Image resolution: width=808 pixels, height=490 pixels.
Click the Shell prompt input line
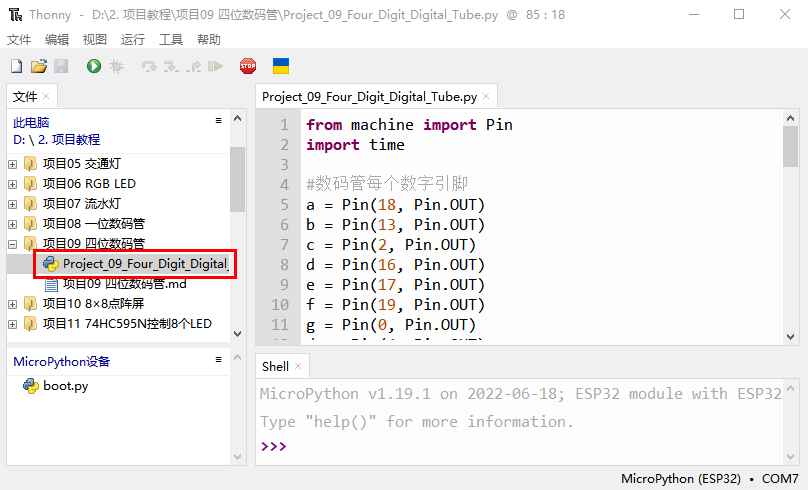click(x=520, y=446)
